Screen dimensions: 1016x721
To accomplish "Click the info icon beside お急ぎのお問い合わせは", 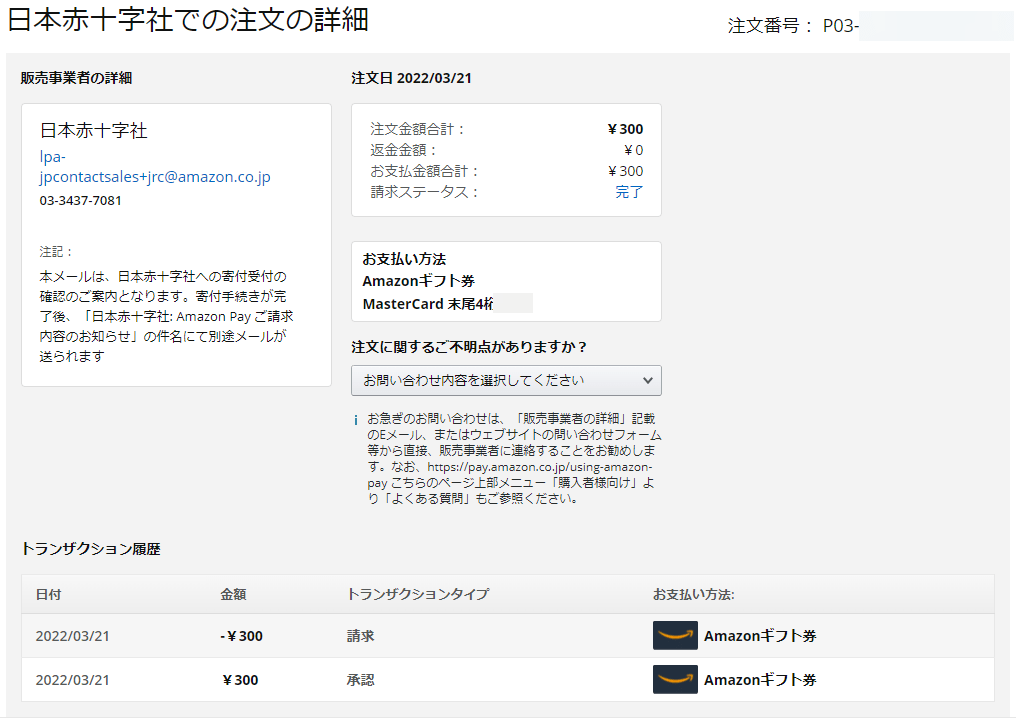I will point(356,420).
